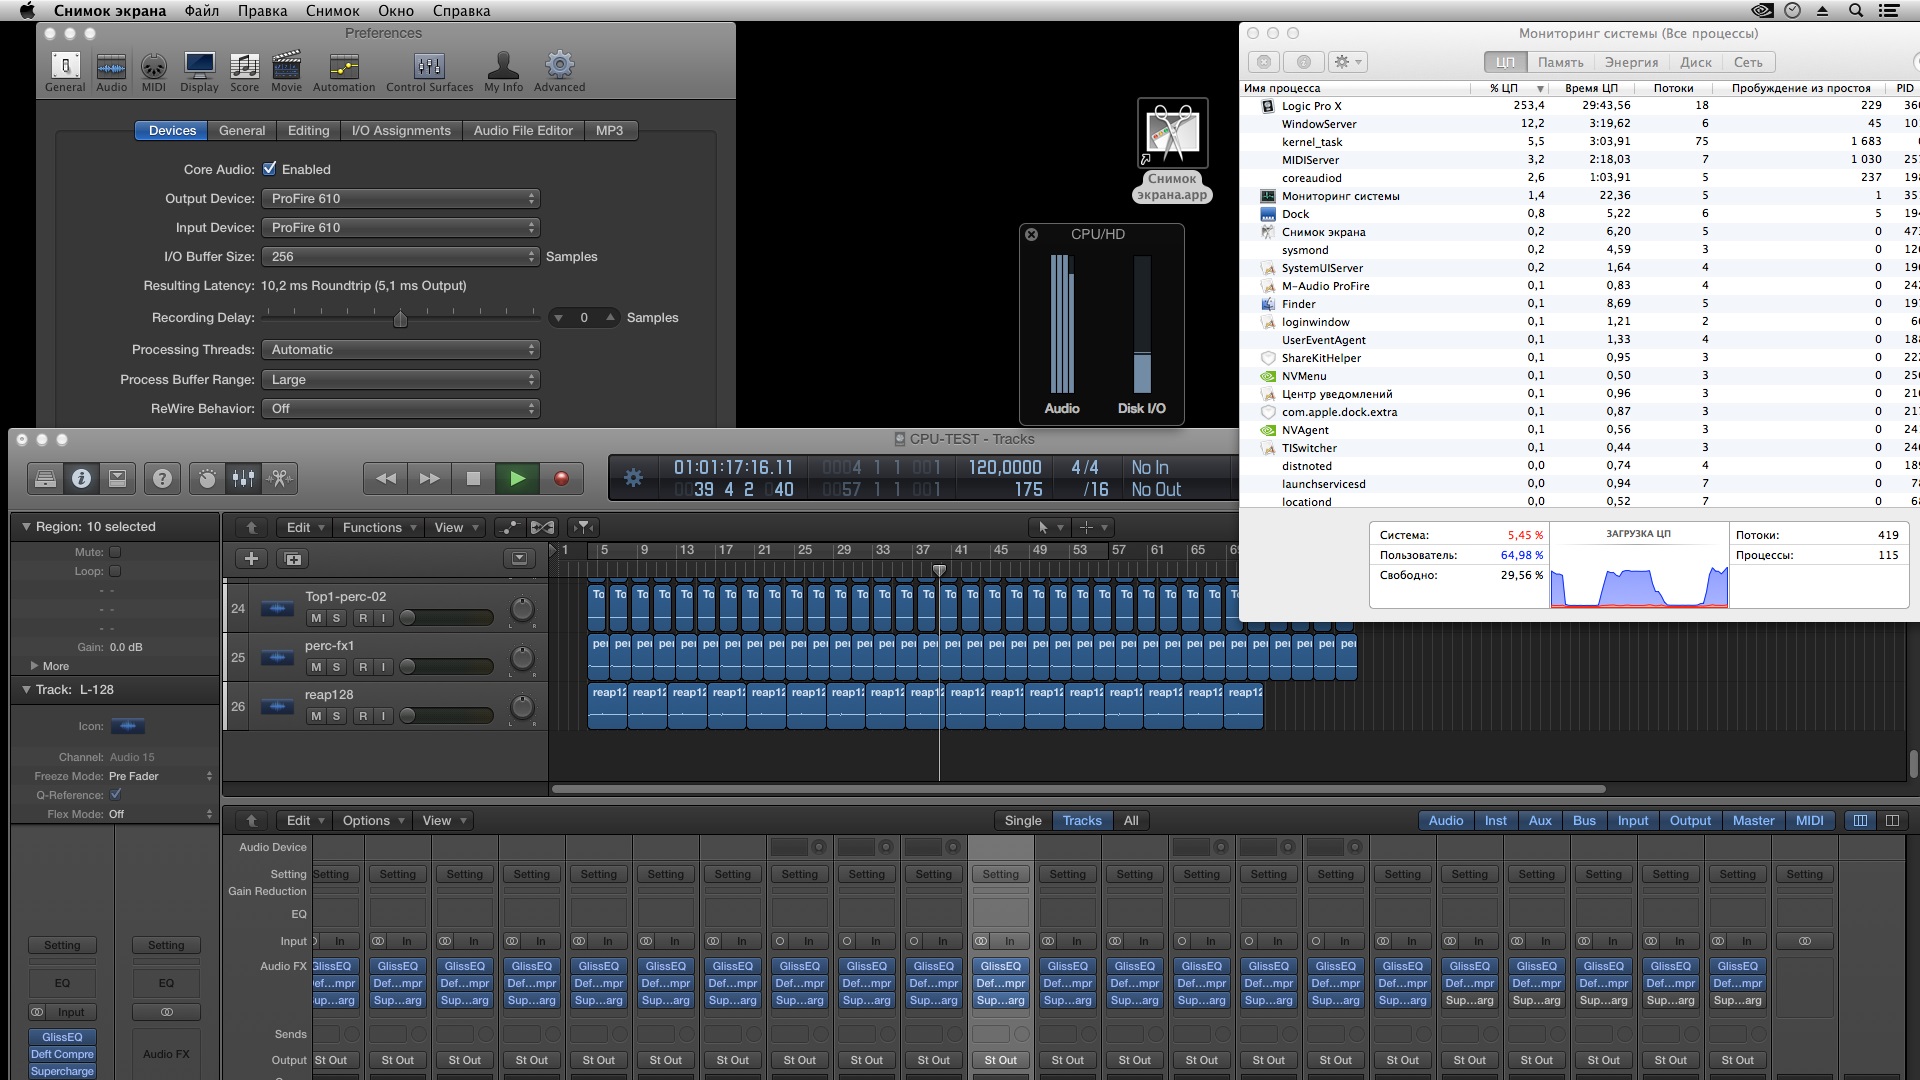Open the Library button in control bar
The image size is (1920, 1080).
pos(45,479)
